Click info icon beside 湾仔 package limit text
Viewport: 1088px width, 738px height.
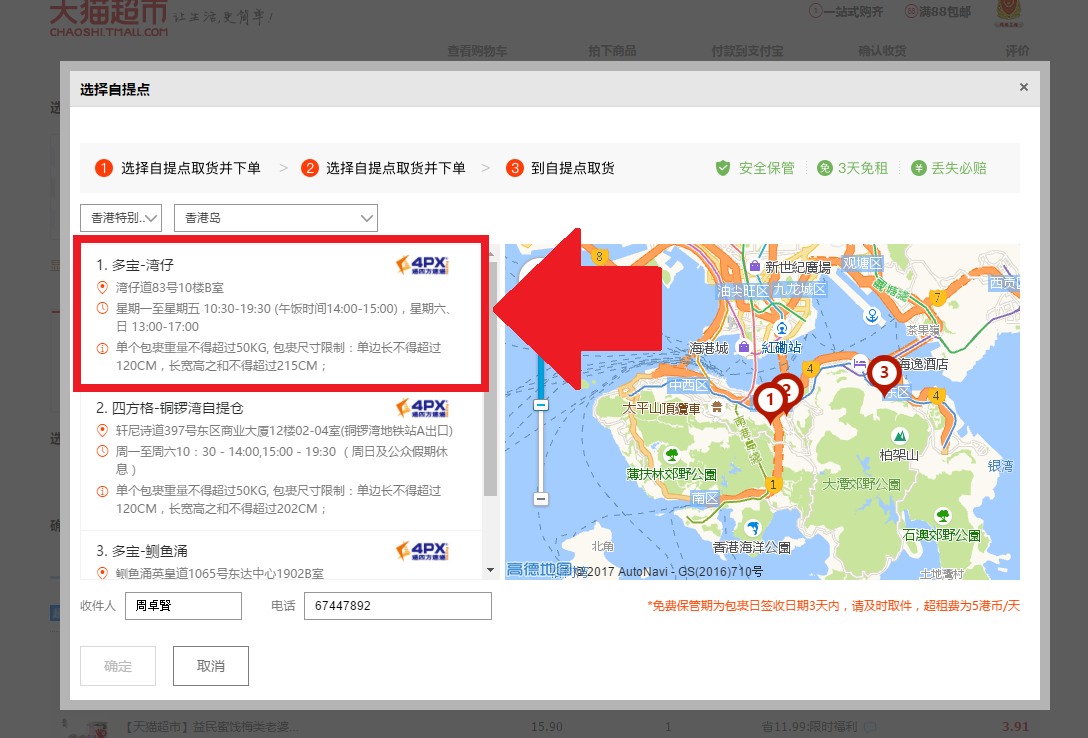(102, 348)
